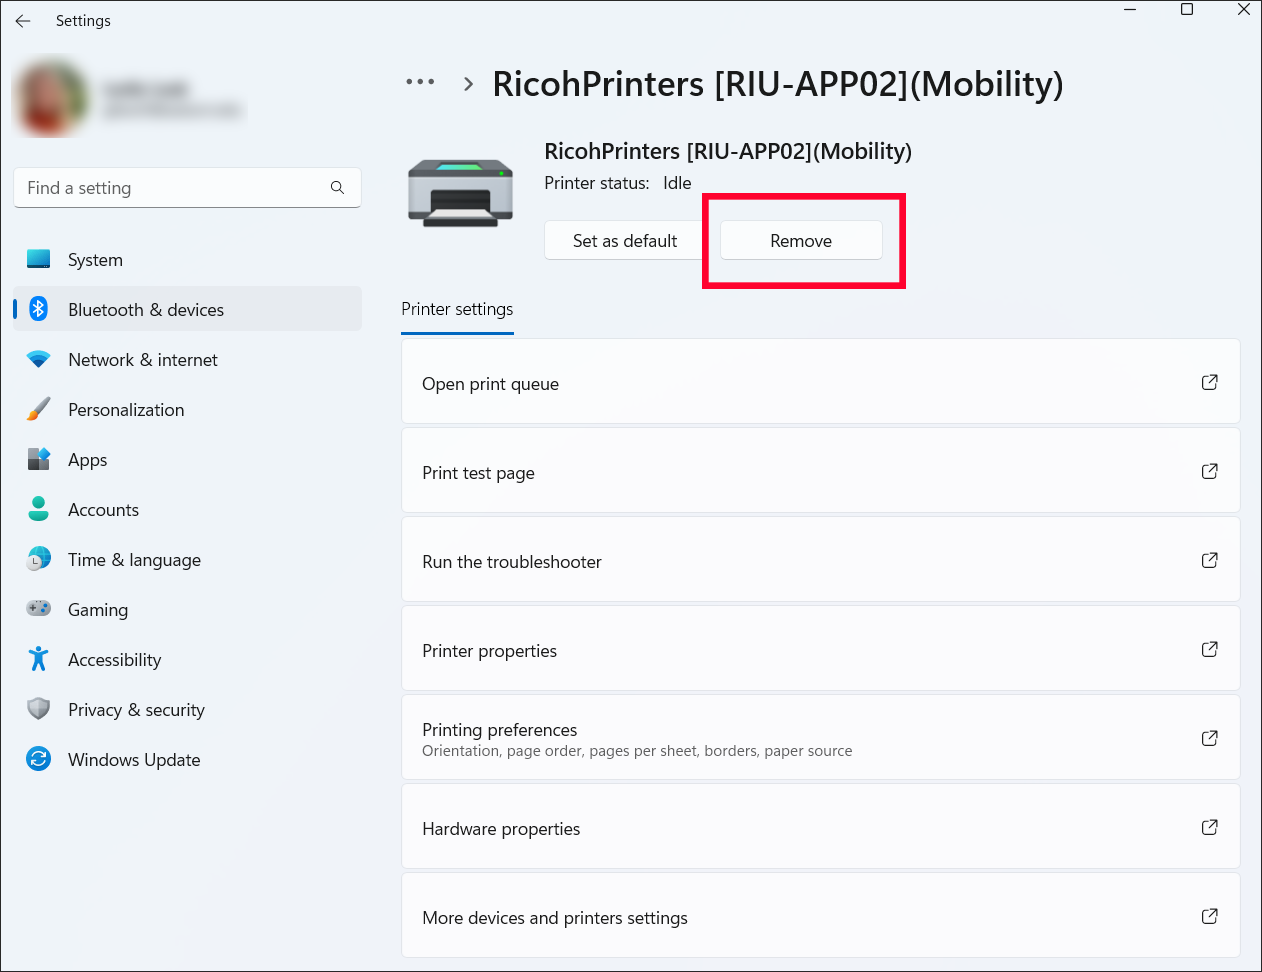
Task: Click the search magnifier icon
Action: [337, 188]
